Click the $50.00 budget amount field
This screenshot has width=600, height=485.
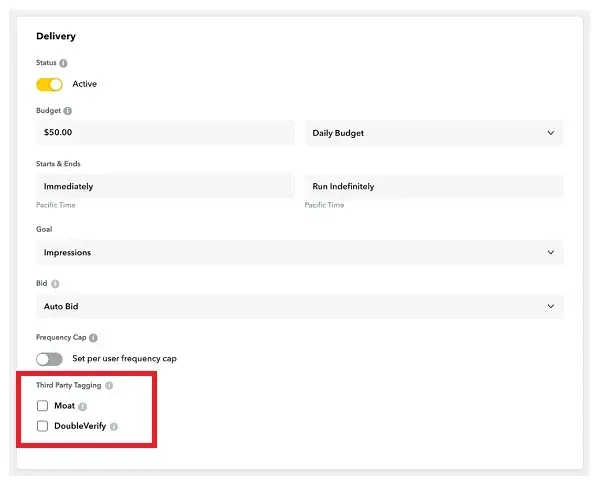click(165, 133)
